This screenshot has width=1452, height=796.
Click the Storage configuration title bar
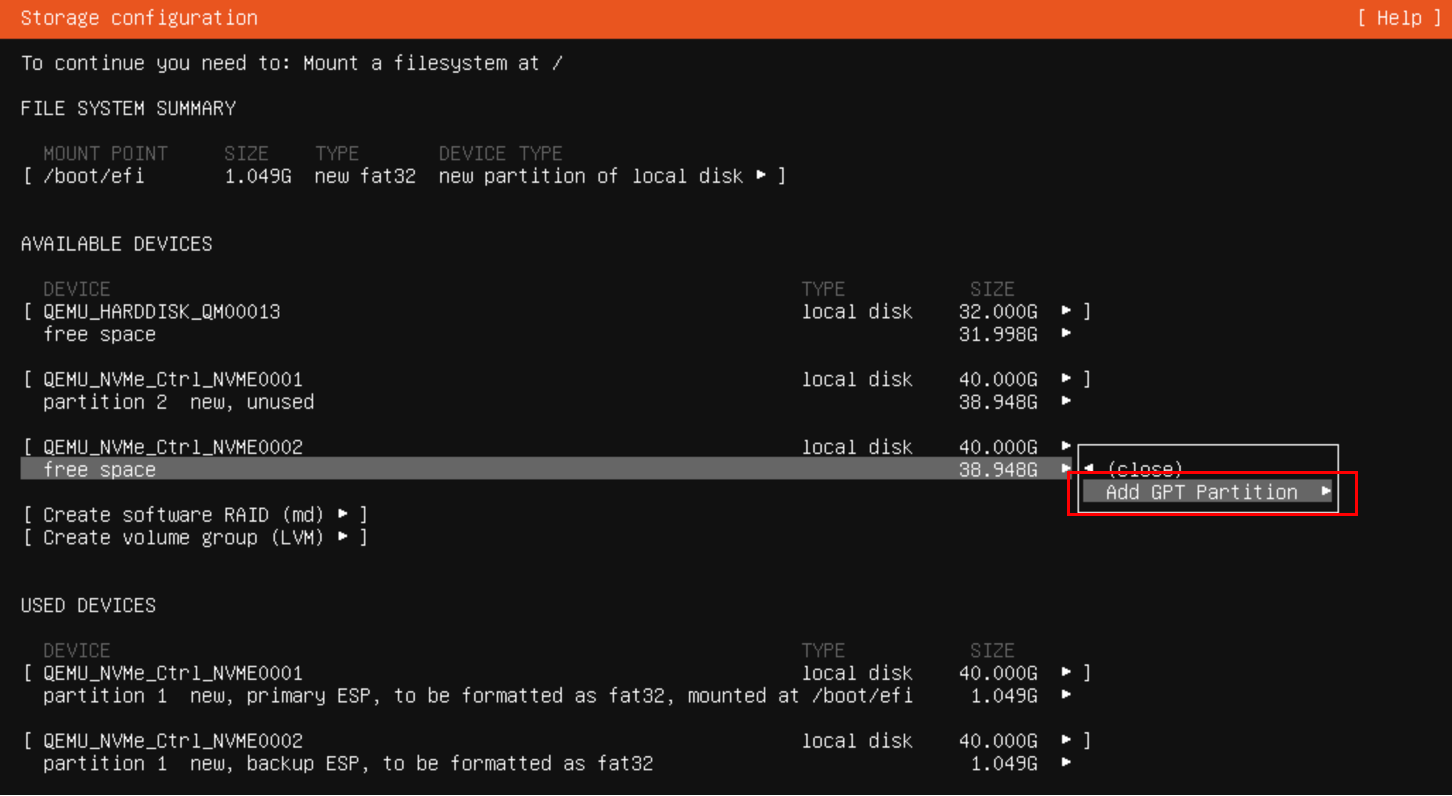click(138, 17)
